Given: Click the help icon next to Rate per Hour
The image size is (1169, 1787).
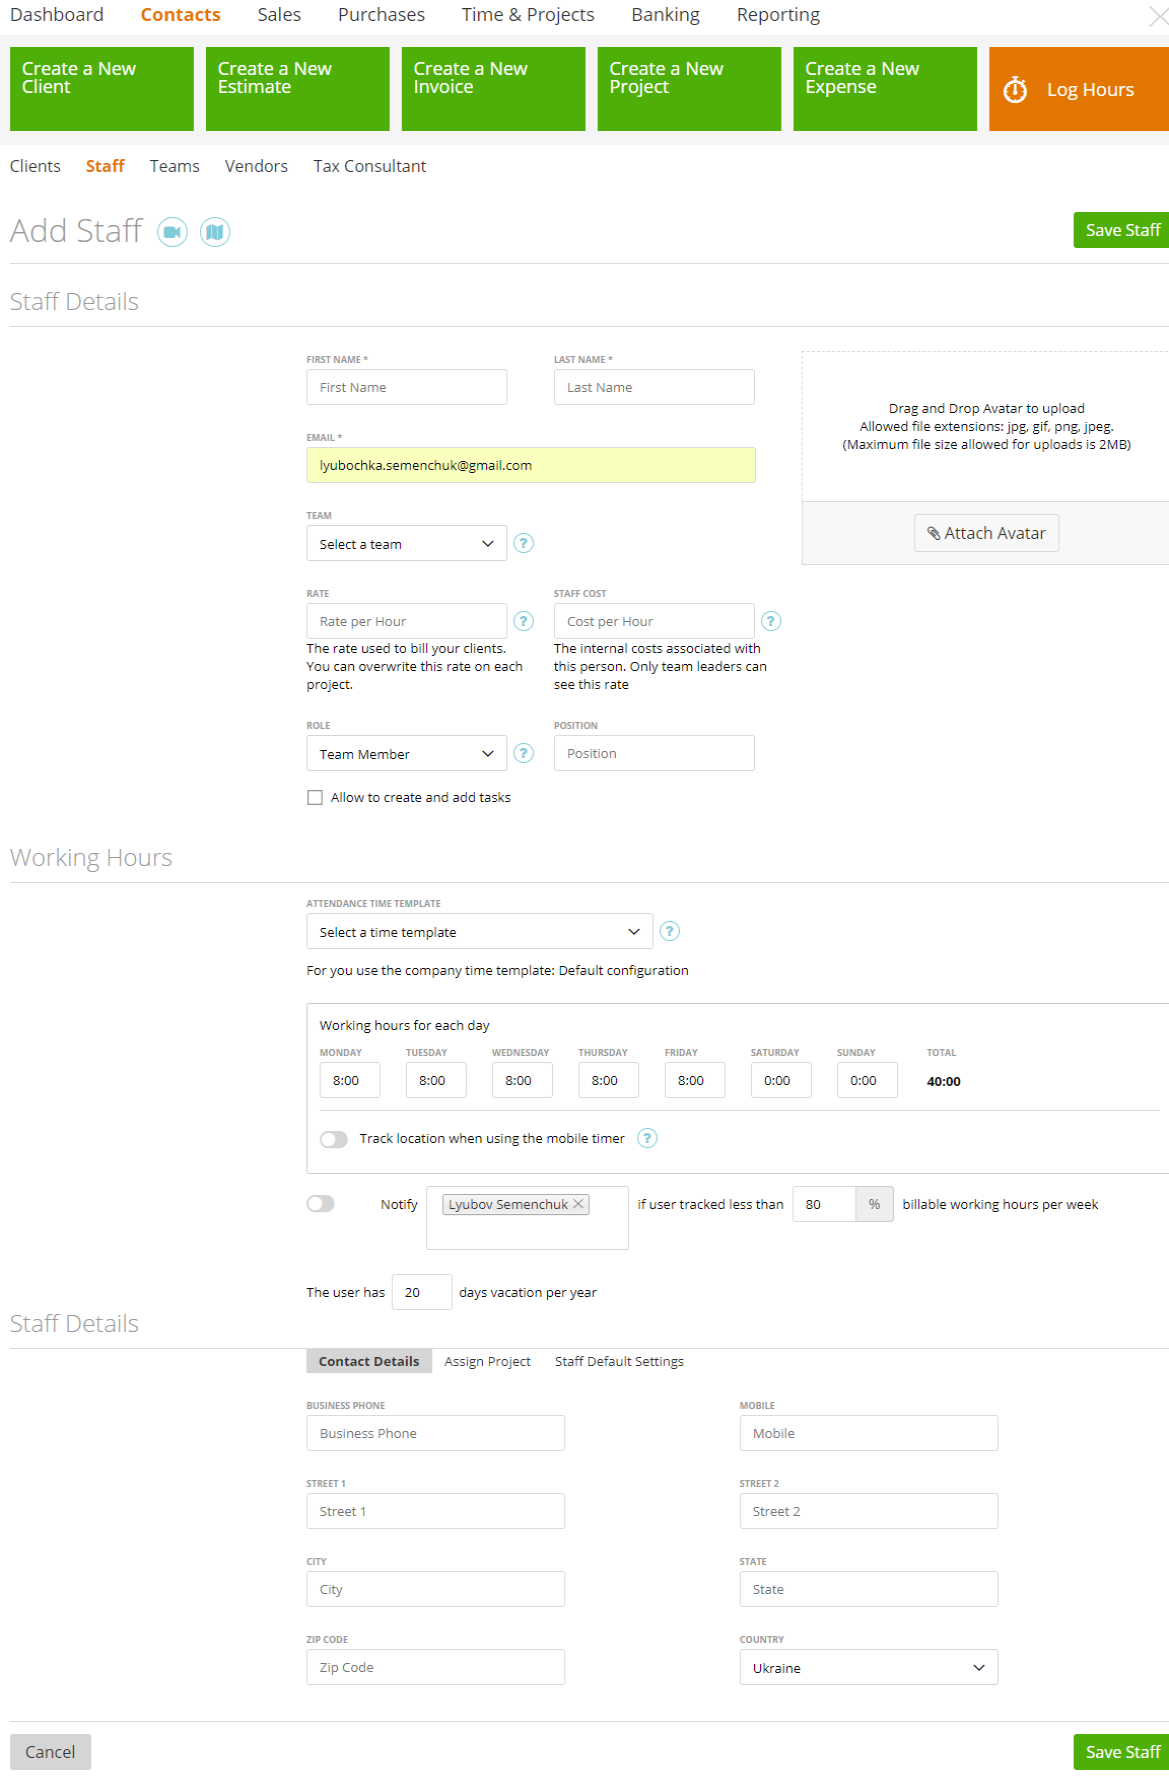Looking at the screenshot, I should tap(523, 621).
